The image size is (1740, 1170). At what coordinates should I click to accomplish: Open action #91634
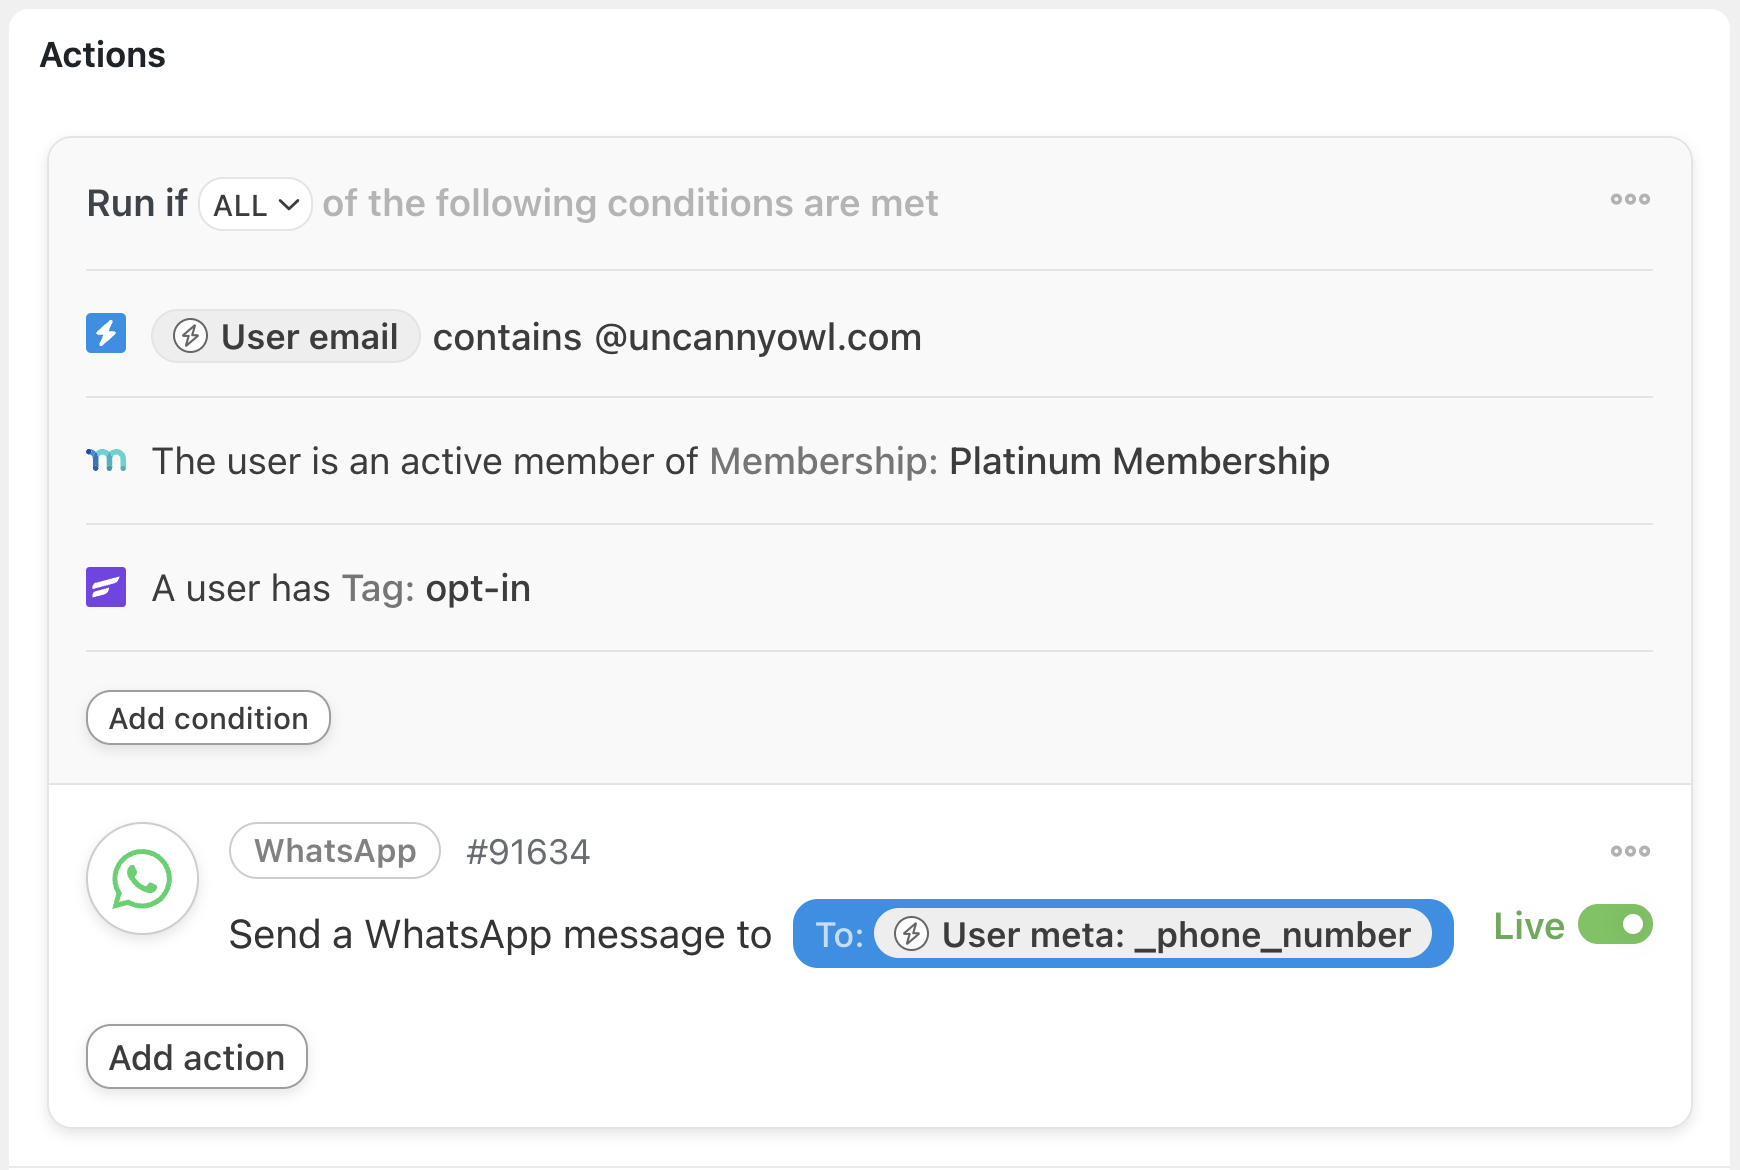[528, 851]
